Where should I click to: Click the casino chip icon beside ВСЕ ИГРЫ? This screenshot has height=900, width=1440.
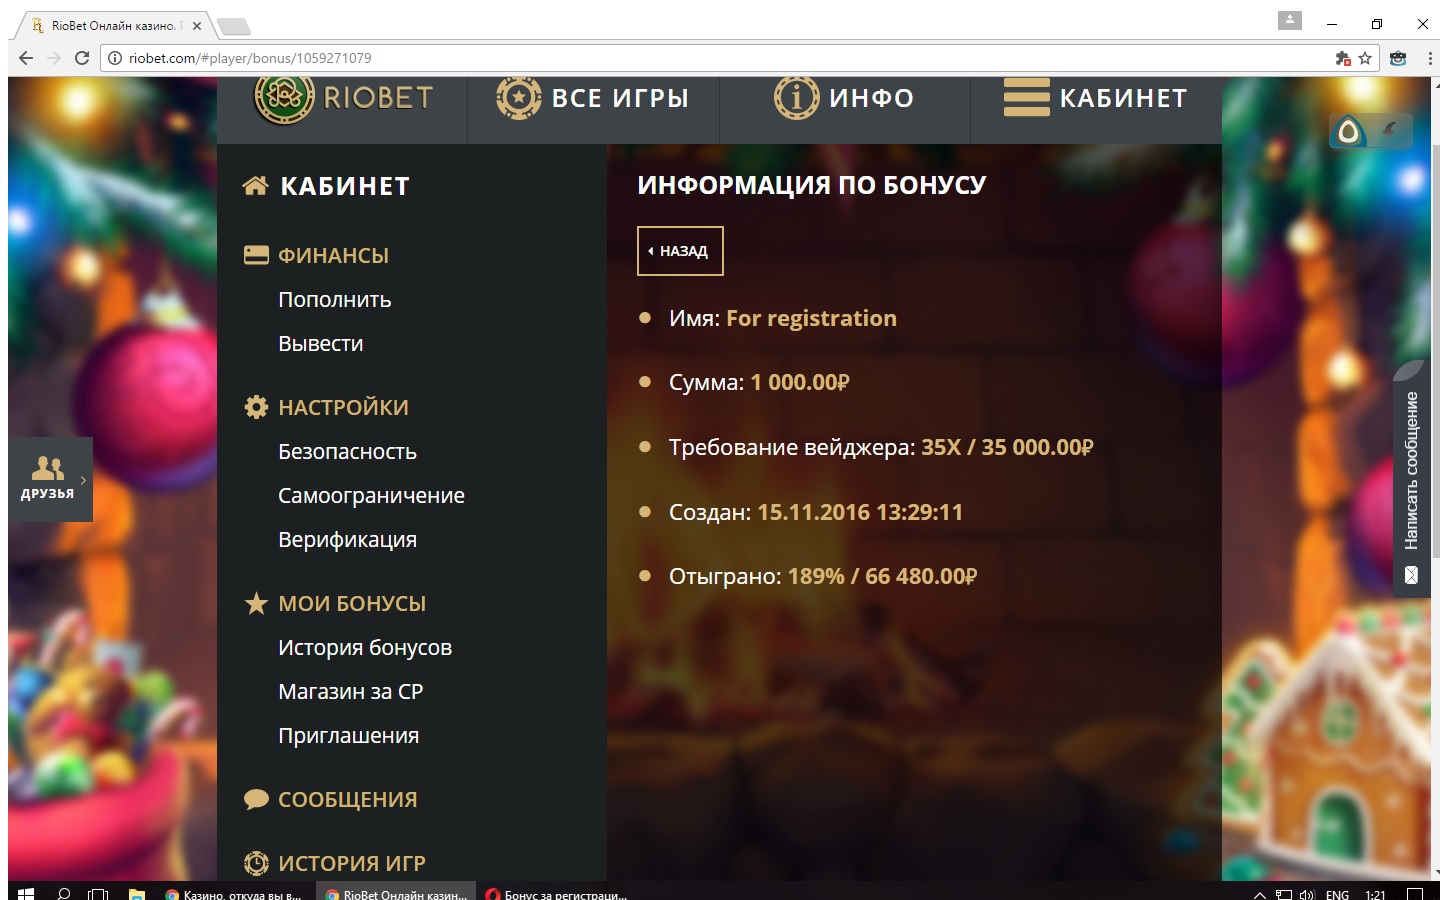[518, 98]
